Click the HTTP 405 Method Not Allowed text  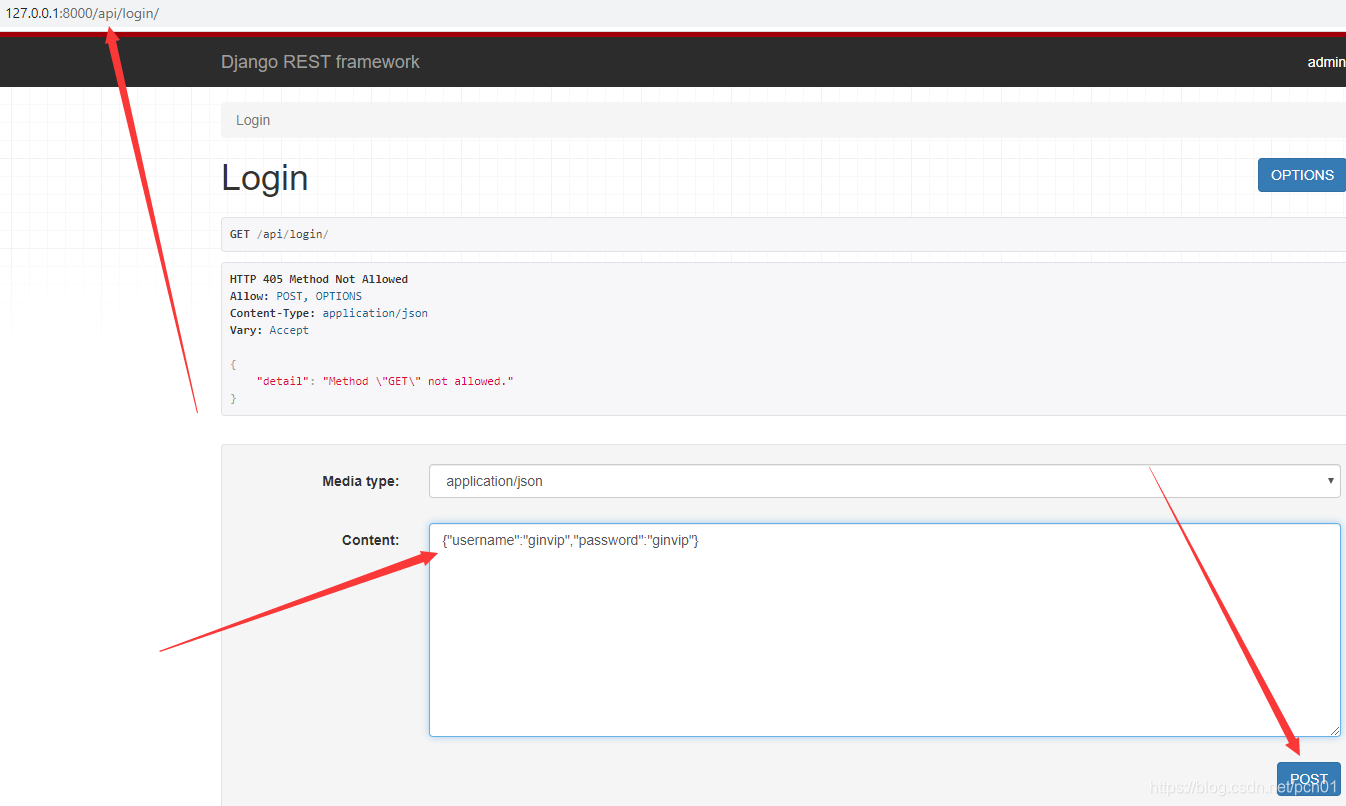coord(319,279)
